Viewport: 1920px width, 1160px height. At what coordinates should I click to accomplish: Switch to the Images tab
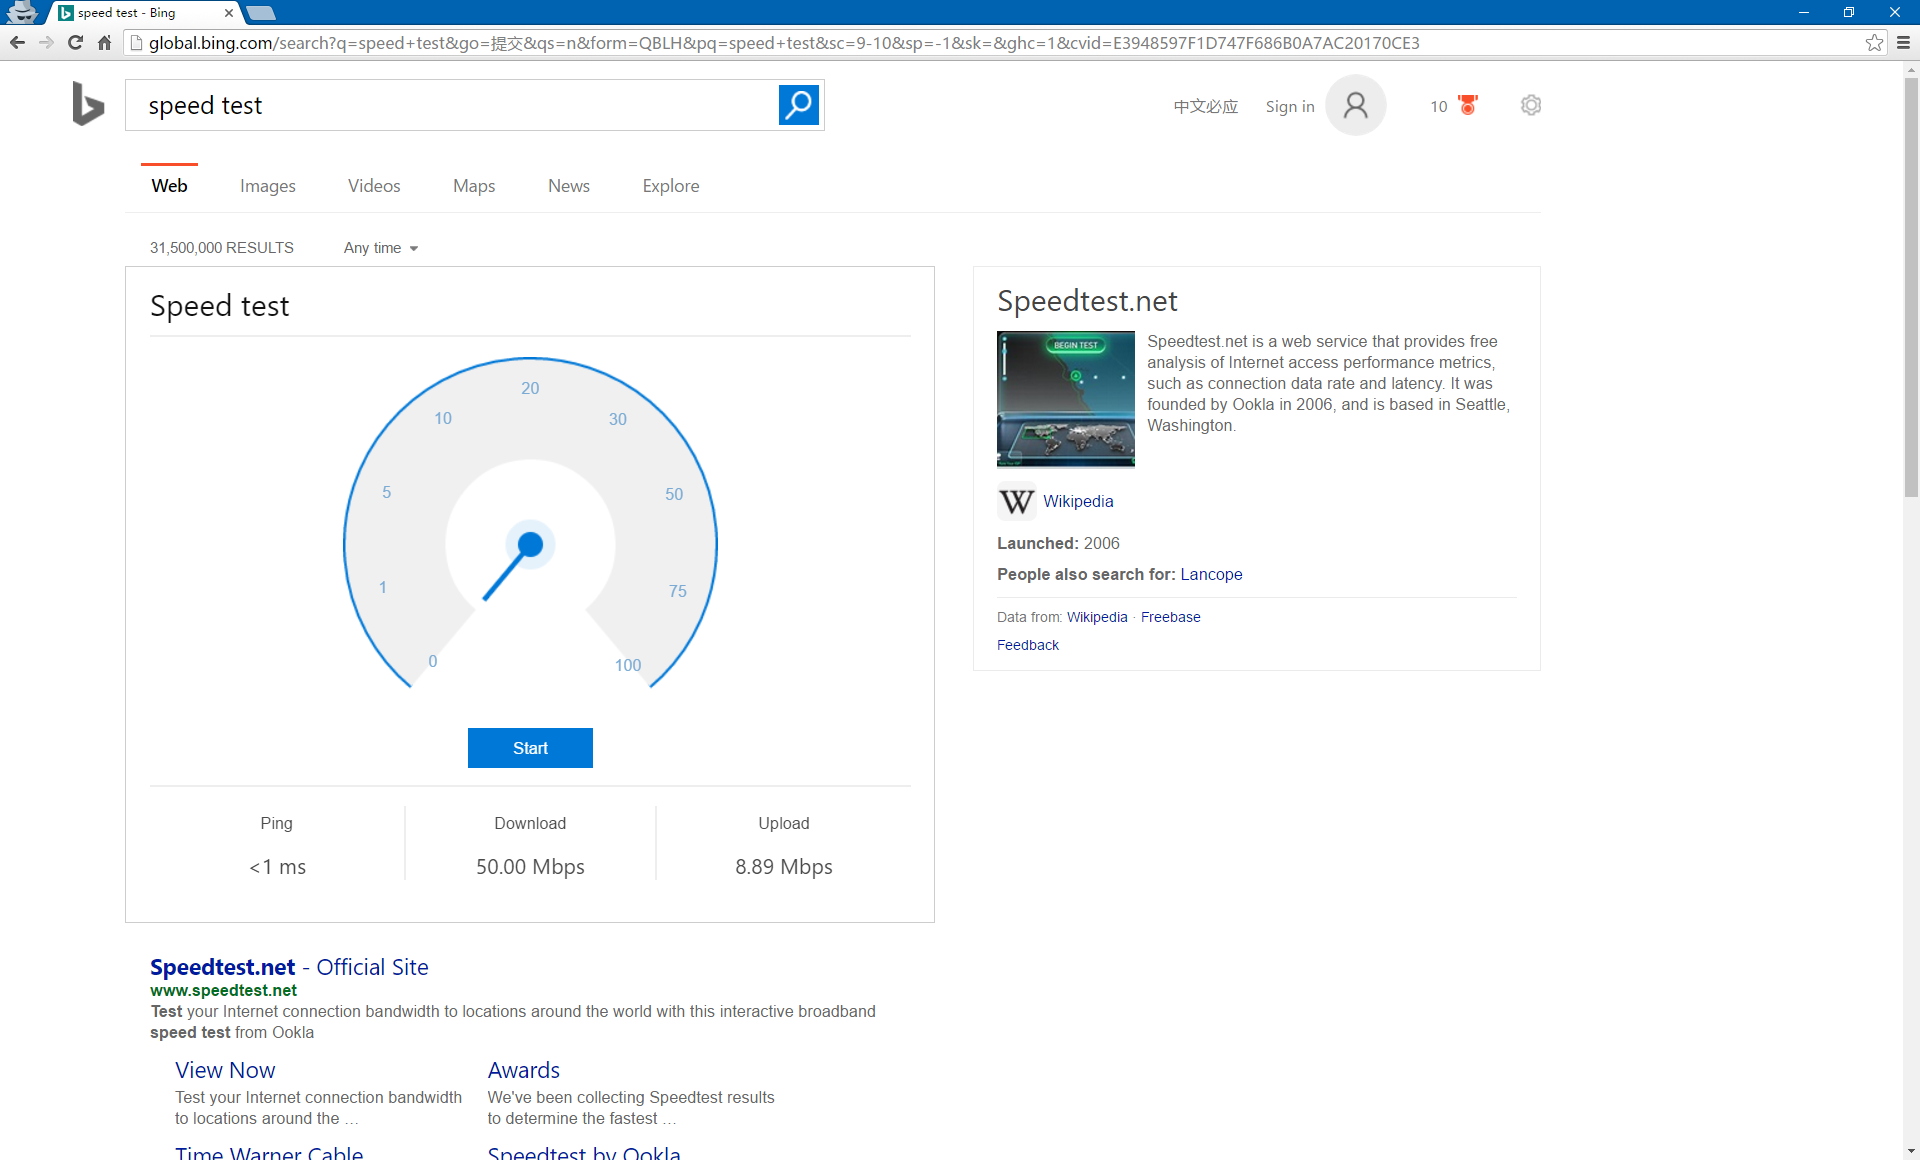pyautogui.click(x=267, y=186)
